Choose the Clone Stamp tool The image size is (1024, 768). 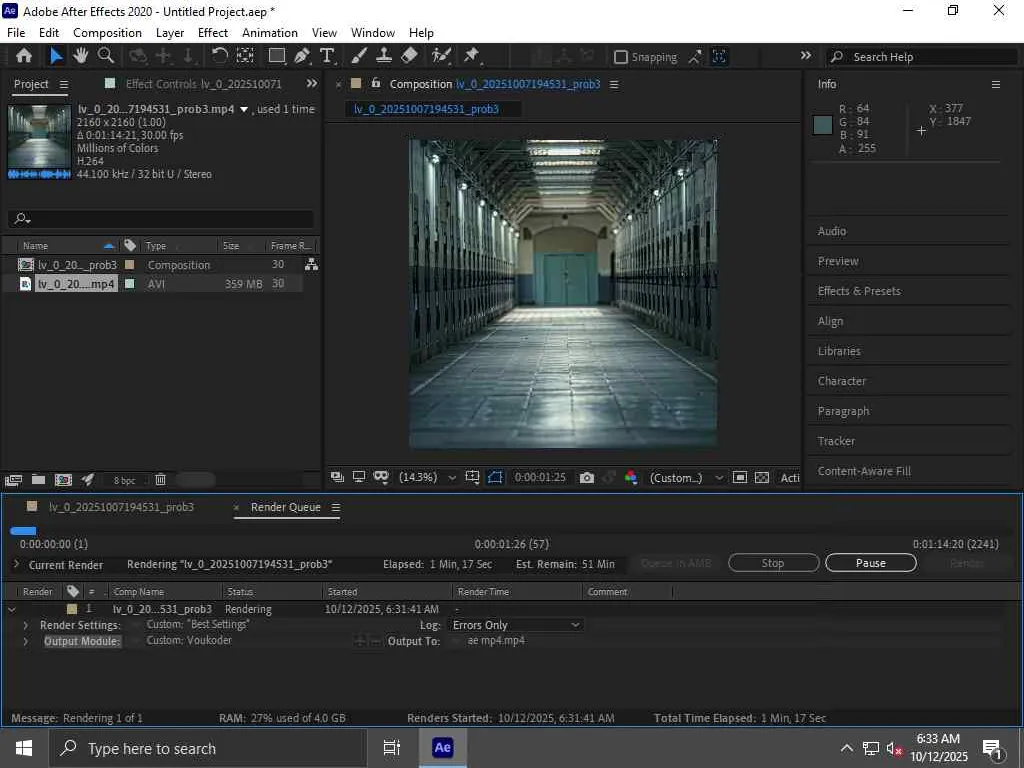pyautogui.click(x=384, y=56)
